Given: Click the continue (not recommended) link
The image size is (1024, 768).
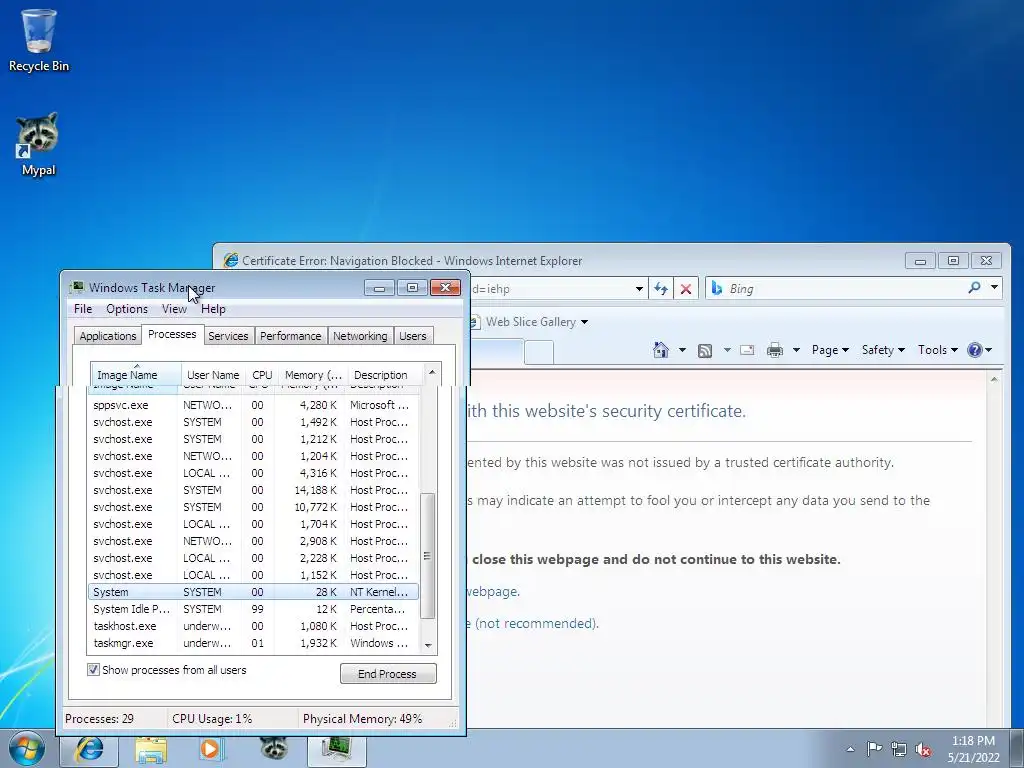Looking at the screenshot, I should 532,623.
